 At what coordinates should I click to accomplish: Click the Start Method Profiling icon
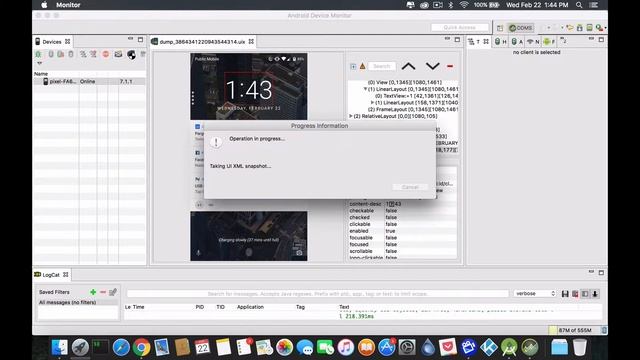(93, 54)
